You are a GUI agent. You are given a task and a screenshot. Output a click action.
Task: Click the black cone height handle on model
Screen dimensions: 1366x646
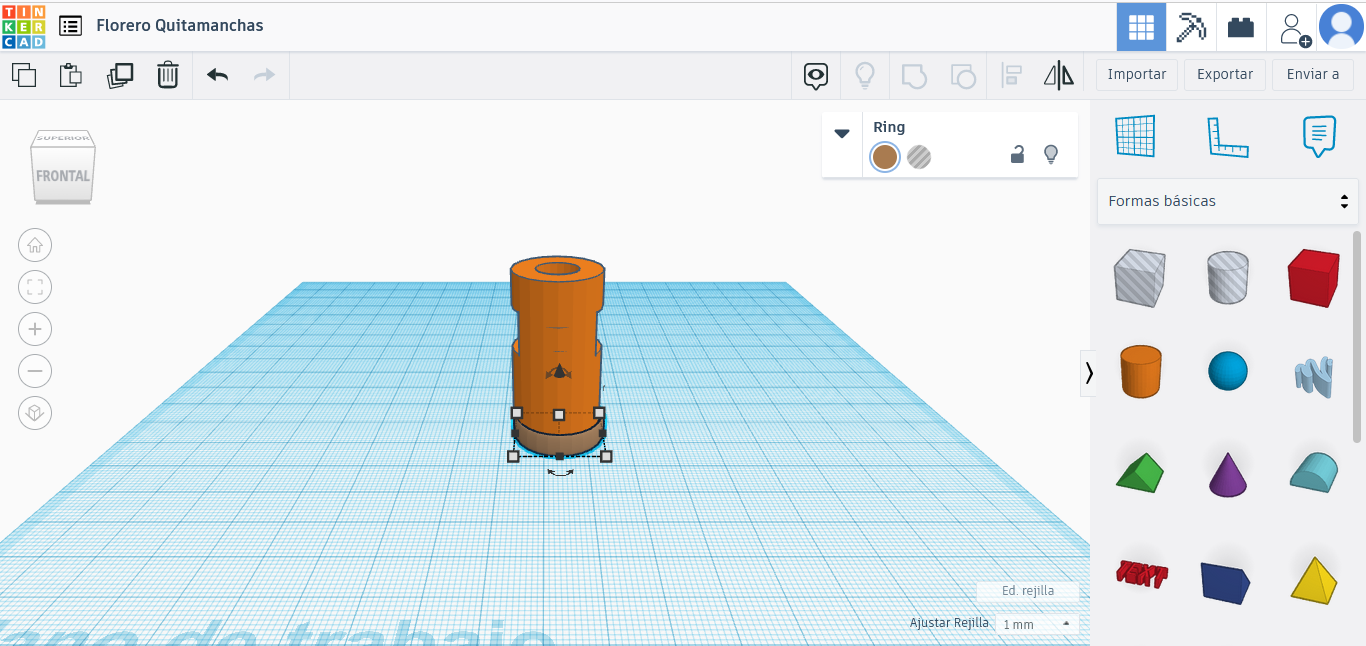click(x=560, y=370)
